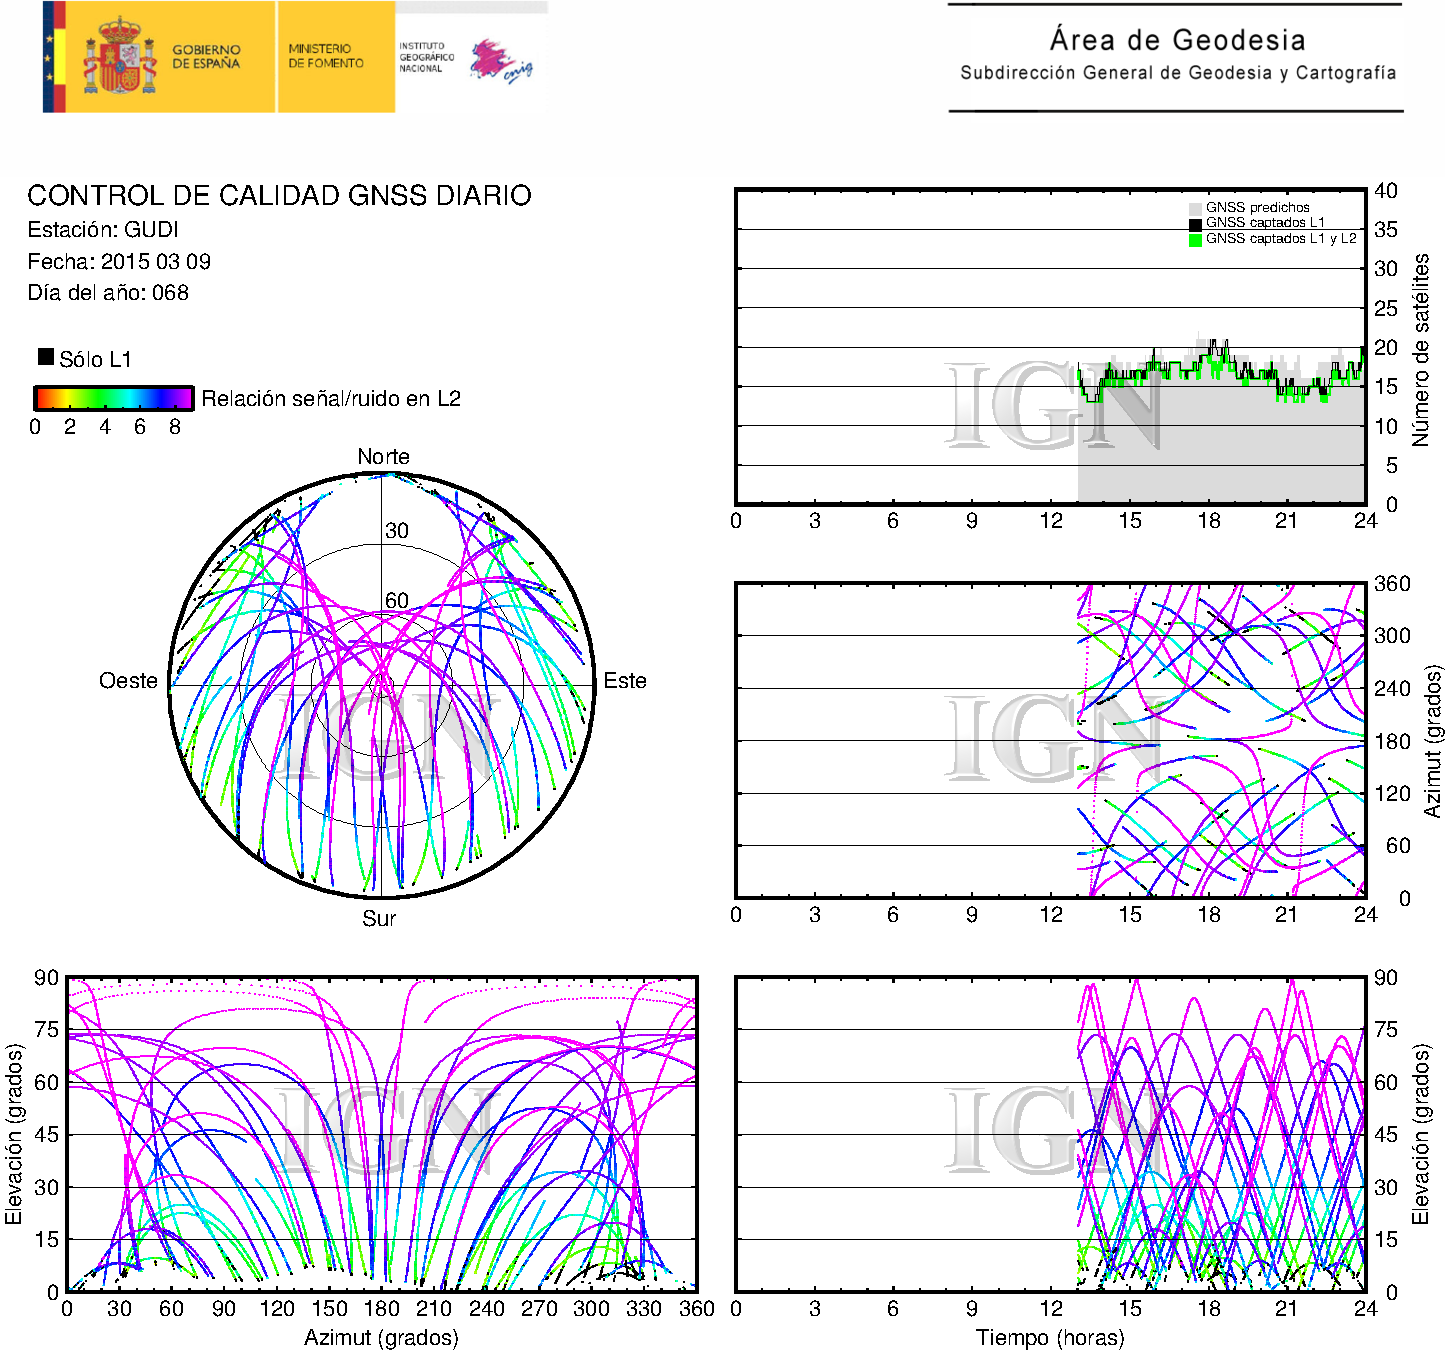Click the 'Fecha: 2015 03 09' line
Viewport: 1445px width, 1350px height.
pos(119,262)
